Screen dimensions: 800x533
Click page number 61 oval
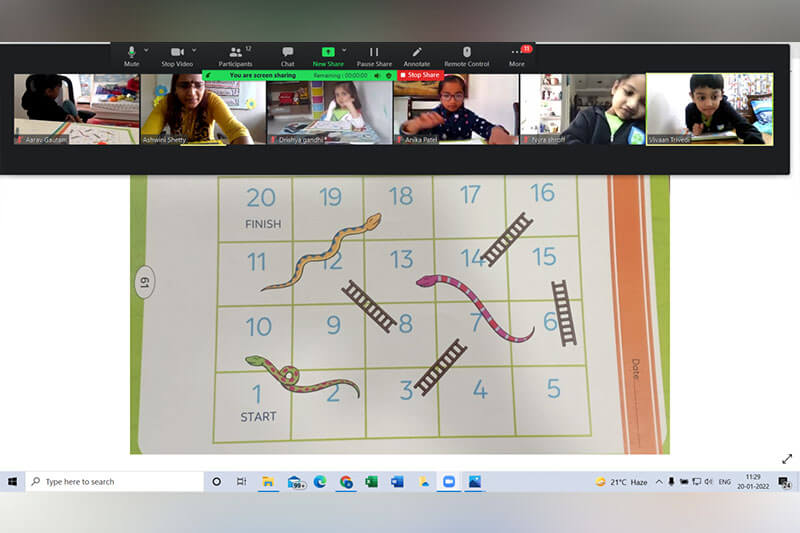click(145, 282)
